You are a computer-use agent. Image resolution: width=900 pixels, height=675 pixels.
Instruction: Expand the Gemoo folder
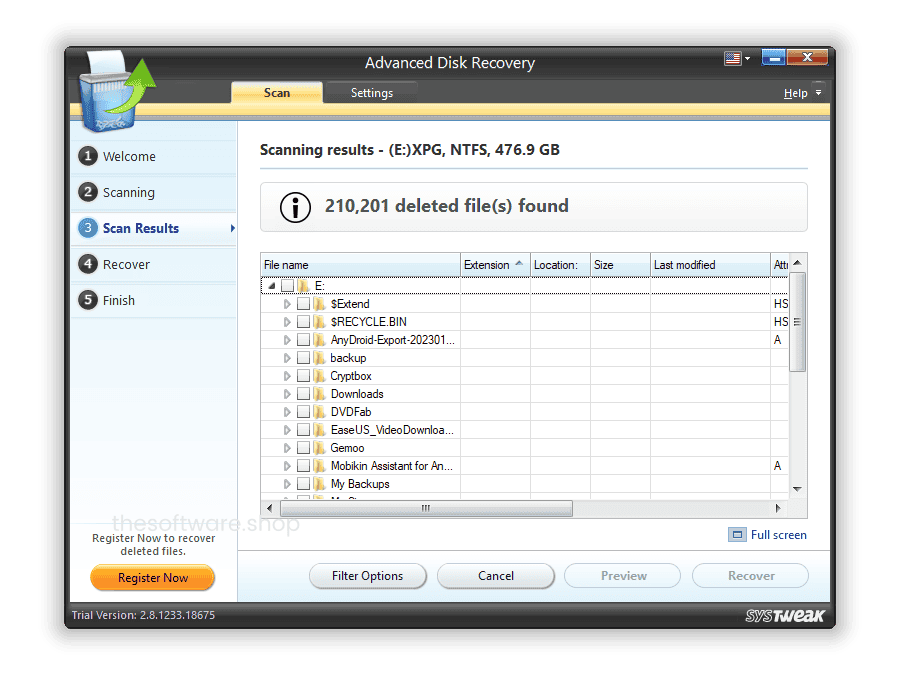[287, 448]
